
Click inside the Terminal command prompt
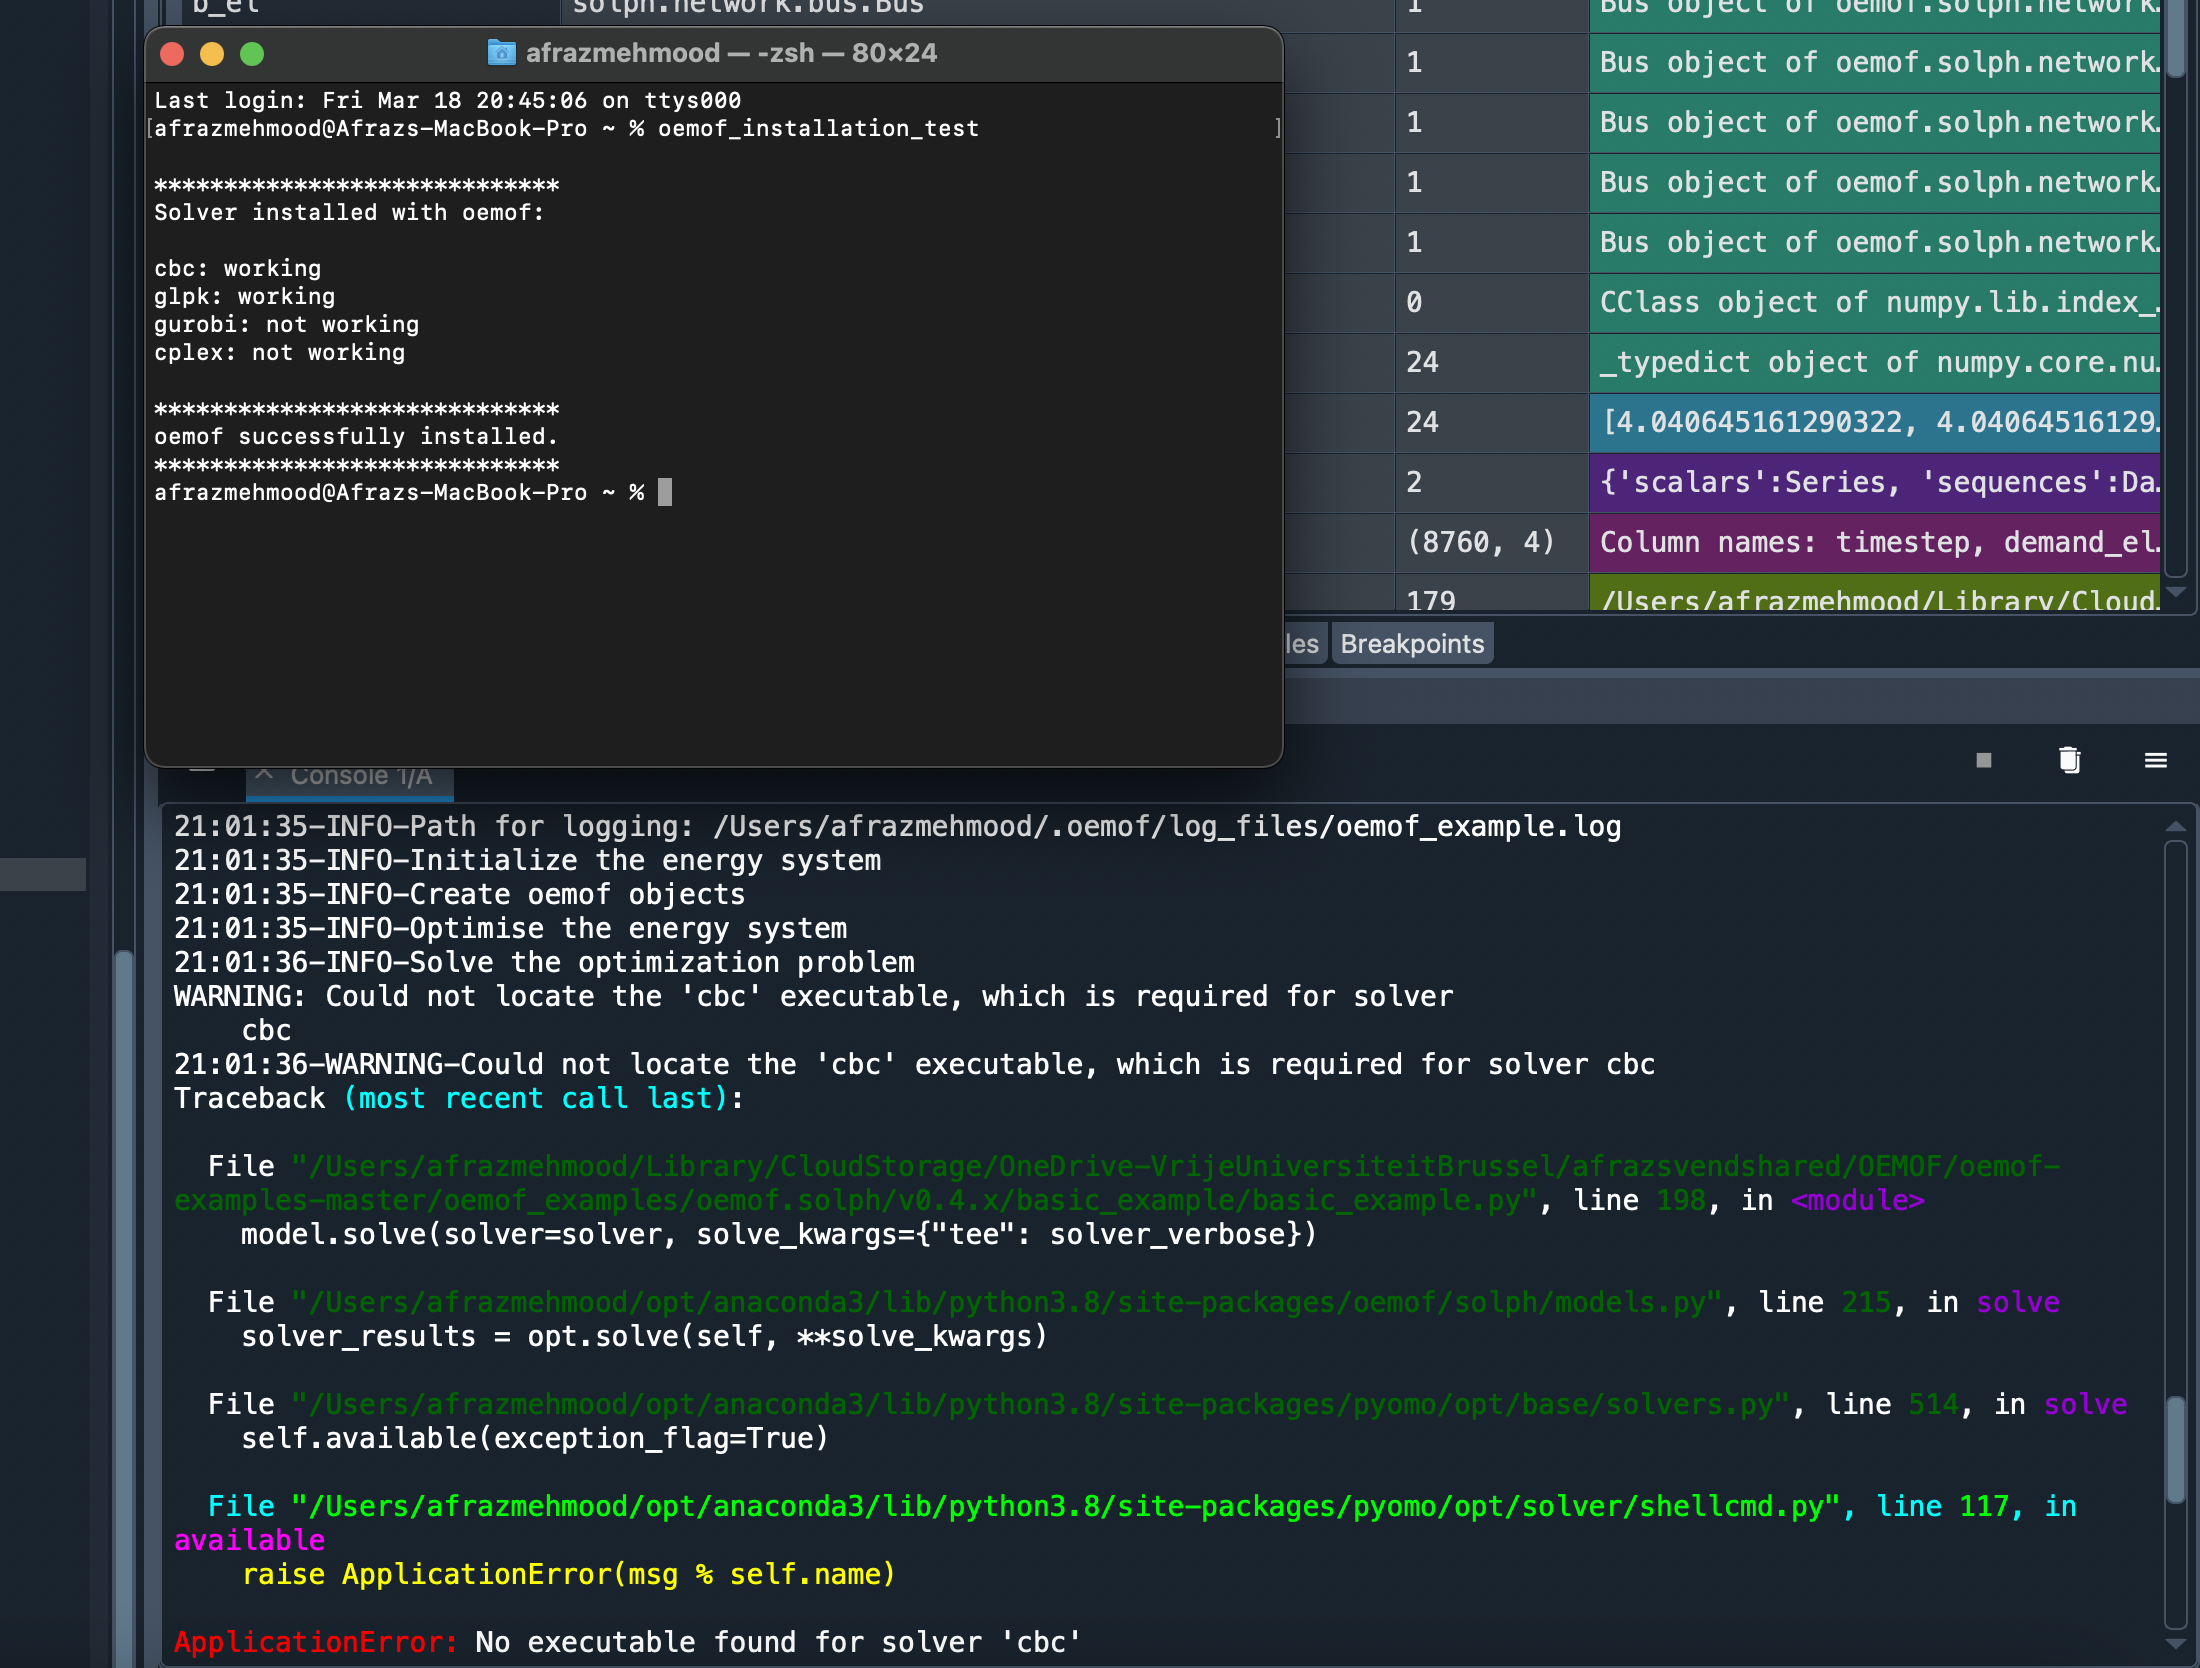coord(665,492)
